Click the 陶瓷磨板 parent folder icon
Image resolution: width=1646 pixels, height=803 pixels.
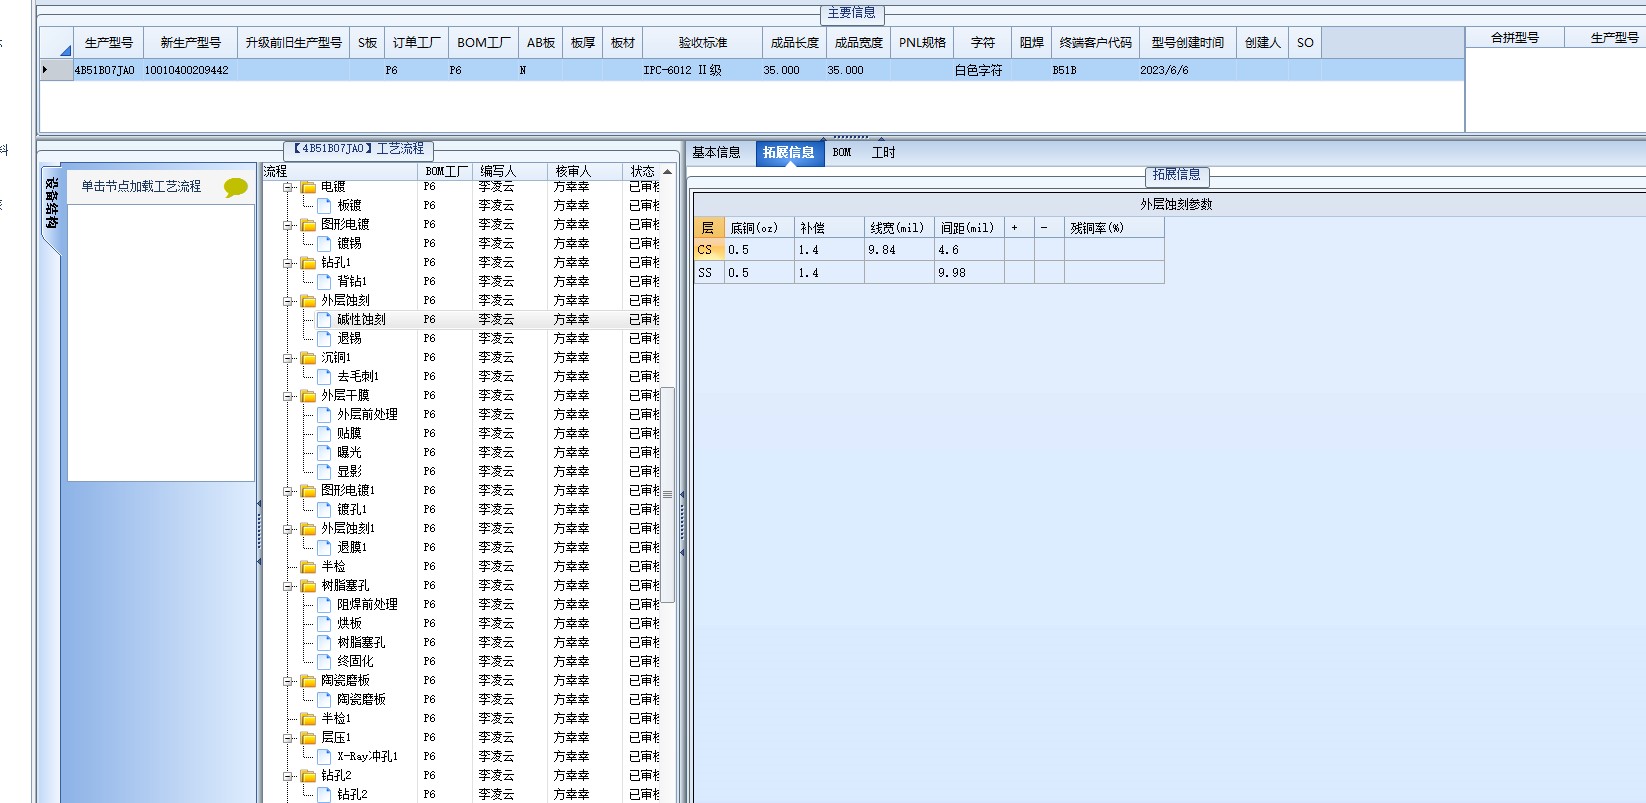click(x=309, y=681)
